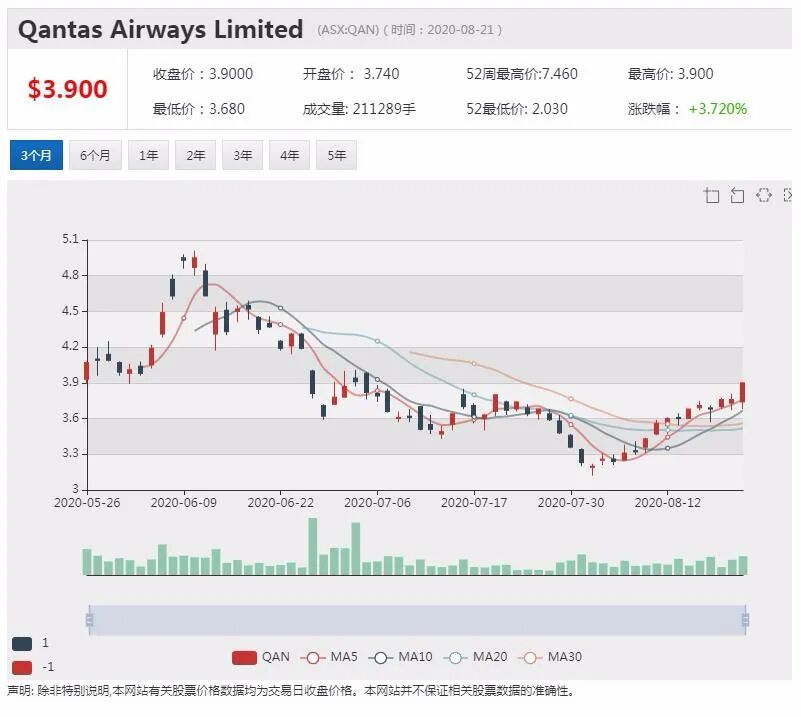Click the x-axis label 2020-06-09
Viewport: 801px width, 717px height.
point(183,503)
